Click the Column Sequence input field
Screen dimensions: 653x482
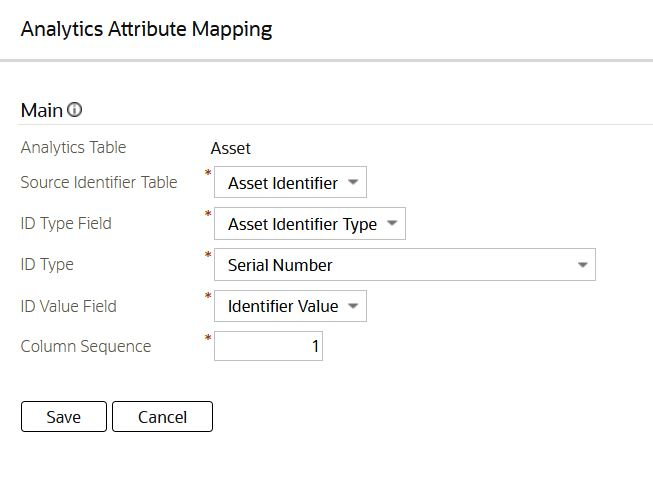click(268, 347)
